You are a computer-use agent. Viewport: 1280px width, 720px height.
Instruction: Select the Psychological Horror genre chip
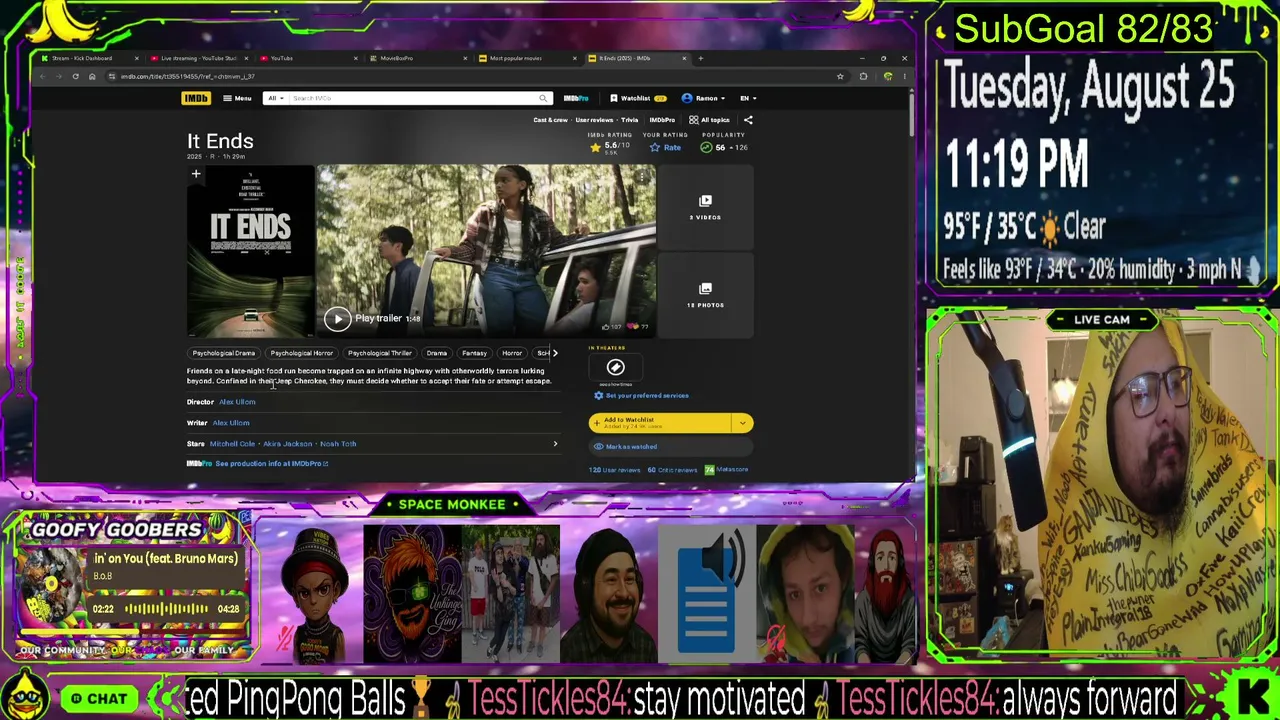[301, 353]
